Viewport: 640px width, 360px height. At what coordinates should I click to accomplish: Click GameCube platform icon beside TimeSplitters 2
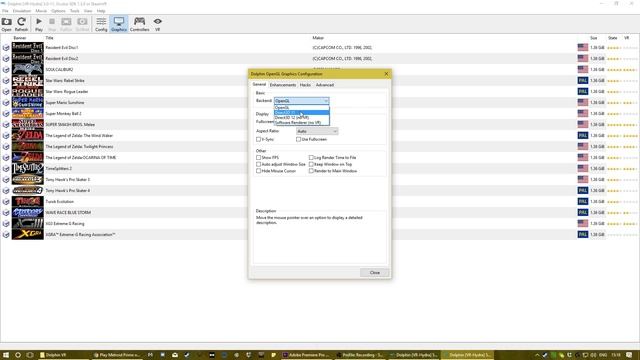[6, 169]
